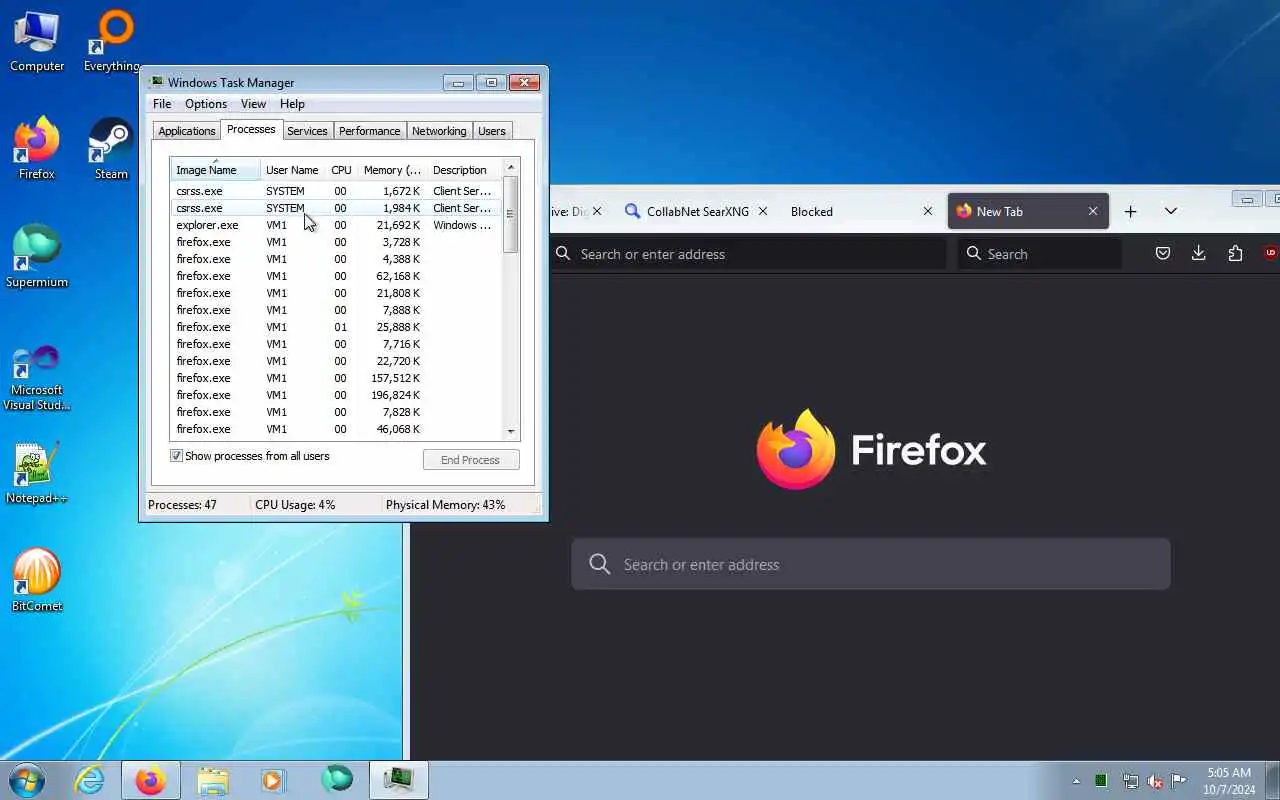Open the View menu in Task Manager
Image resolution: width=1280 pixels, height=800 pixels.
tap(254, 104)
